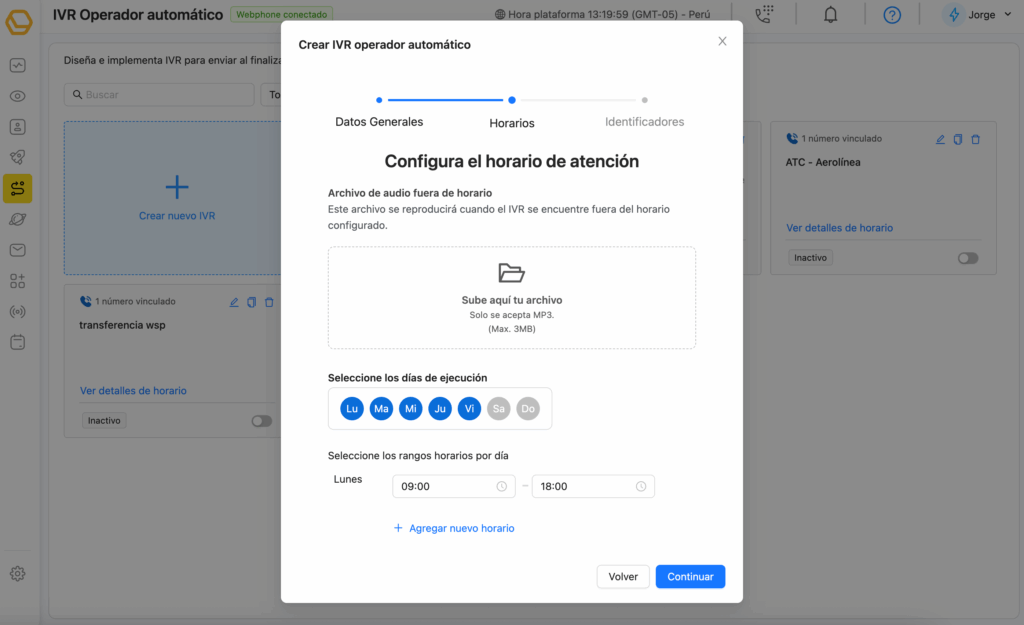1024x625 pixels.
Task: Click the settings gear in sidebar
Action: click(17, 574)
